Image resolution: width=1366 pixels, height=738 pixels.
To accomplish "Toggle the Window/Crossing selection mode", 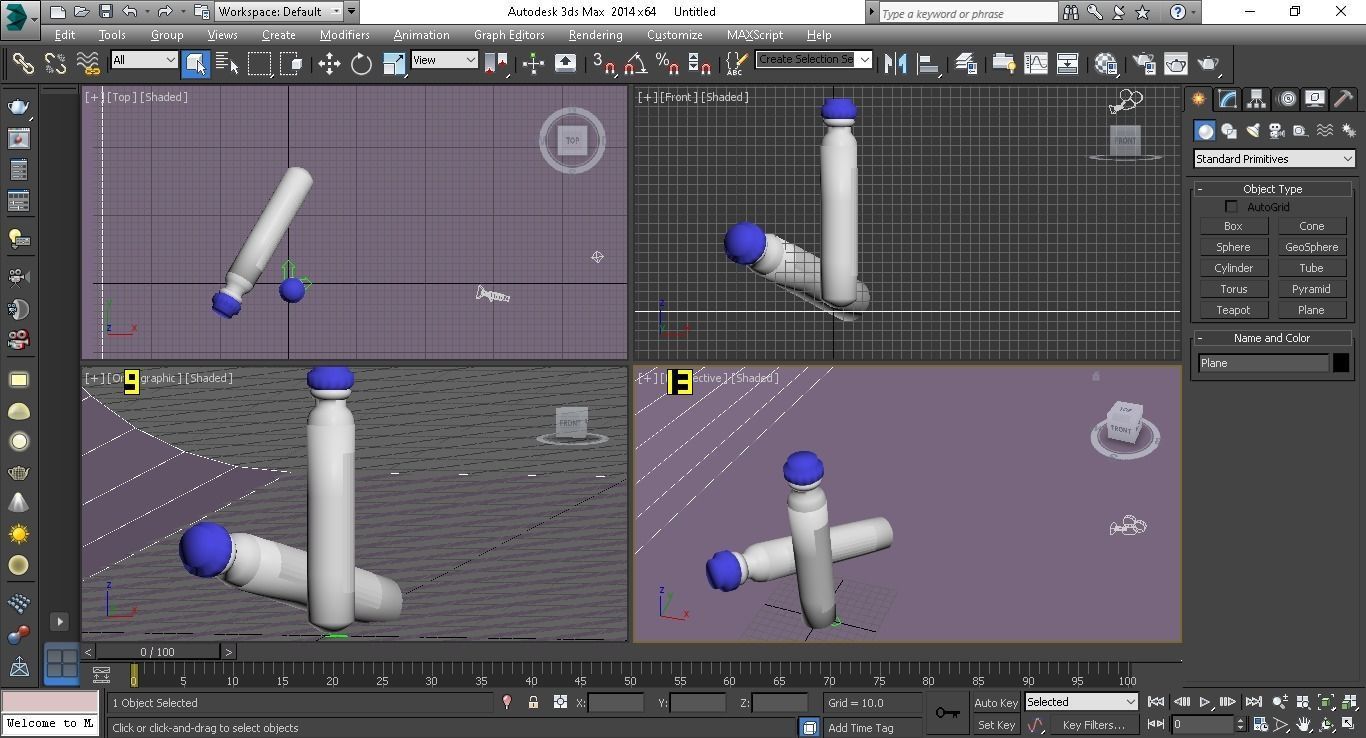I will (x=292, y=64).
